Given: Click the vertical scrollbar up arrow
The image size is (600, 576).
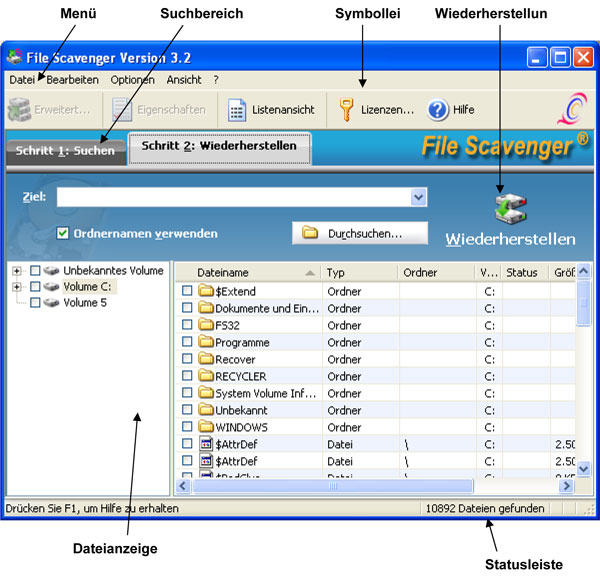Looking at the screenshot, I should pyautogui.click(x=584, y=271).
